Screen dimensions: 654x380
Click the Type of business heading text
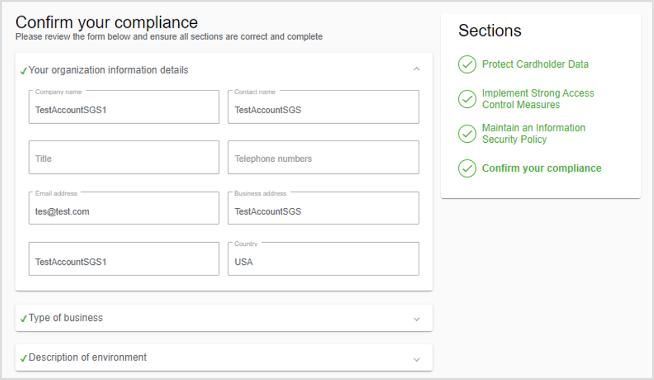[x=65, y=318]
